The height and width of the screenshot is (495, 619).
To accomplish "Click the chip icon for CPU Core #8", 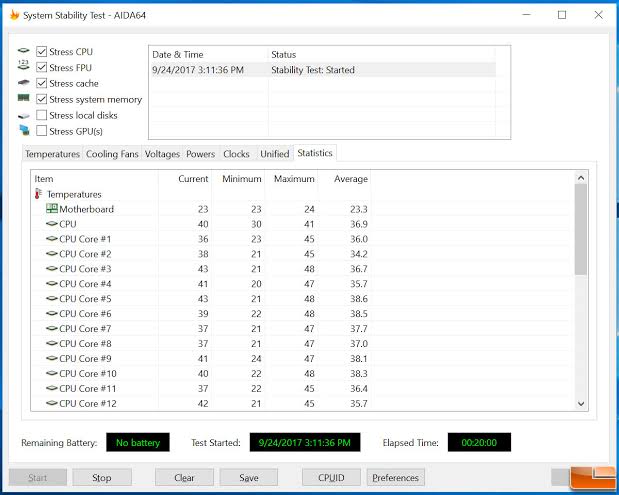I will [x=52, y=343].
